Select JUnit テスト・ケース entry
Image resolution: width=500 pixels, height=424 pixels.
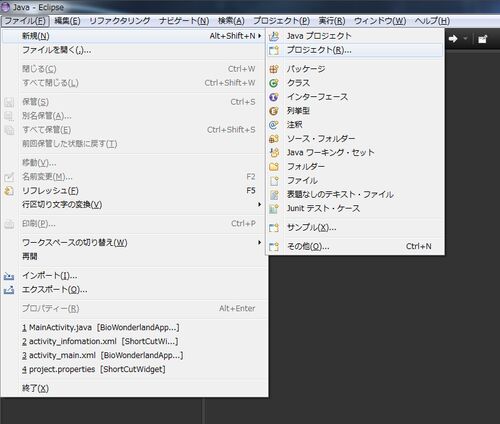tap(355, 209)
